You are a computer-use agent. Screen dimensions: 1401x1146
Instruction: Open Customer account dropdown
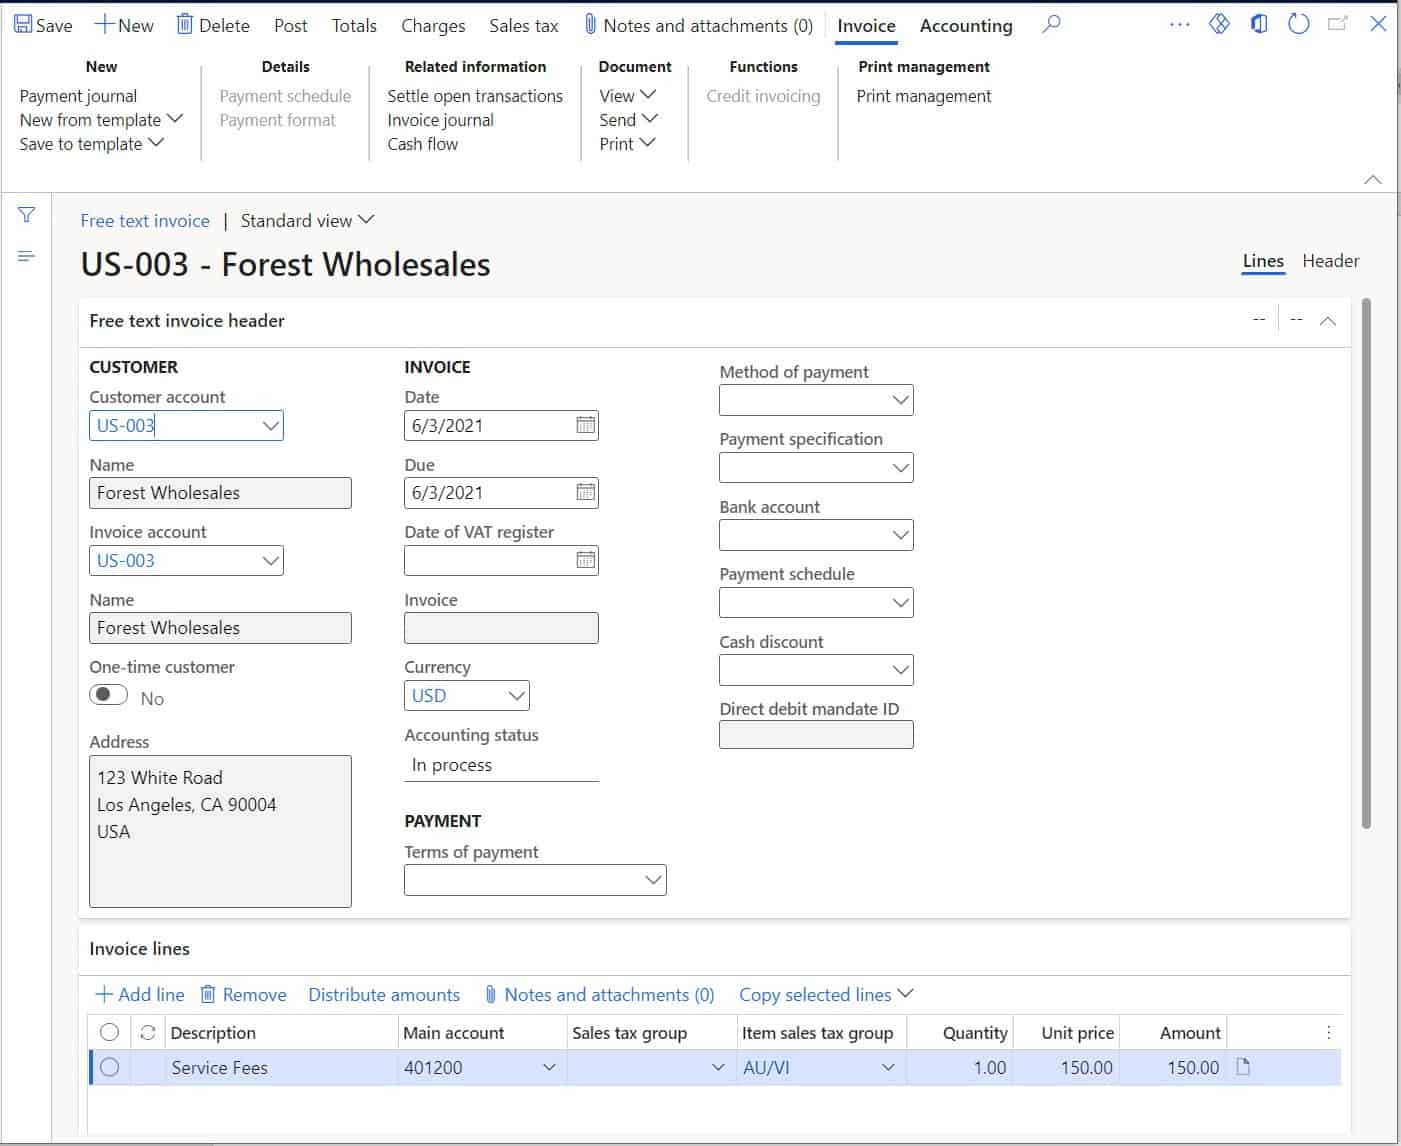point(270,425)
